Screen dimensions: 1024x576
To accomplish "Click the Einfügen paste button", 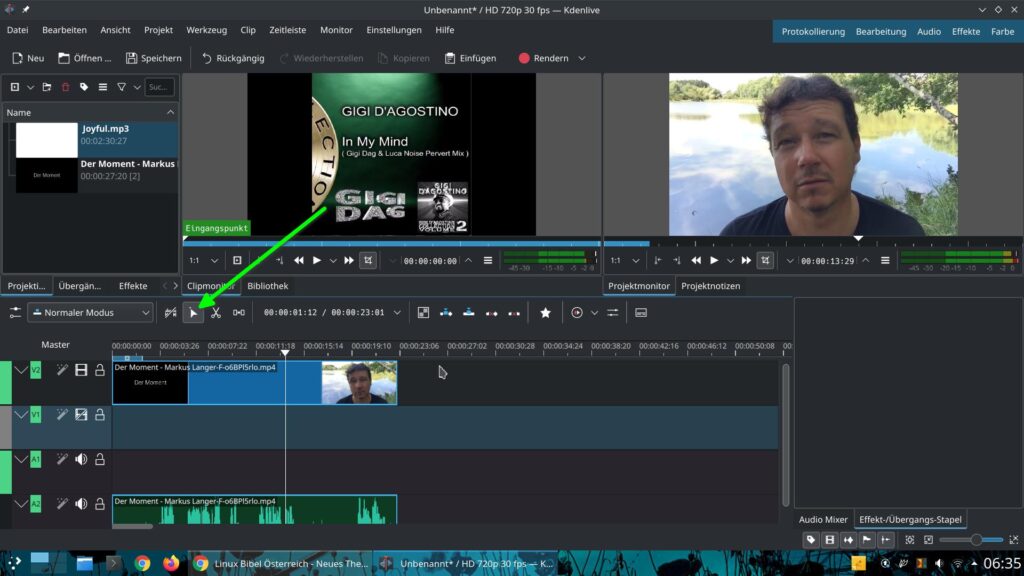I will click(x=471, y=58).
